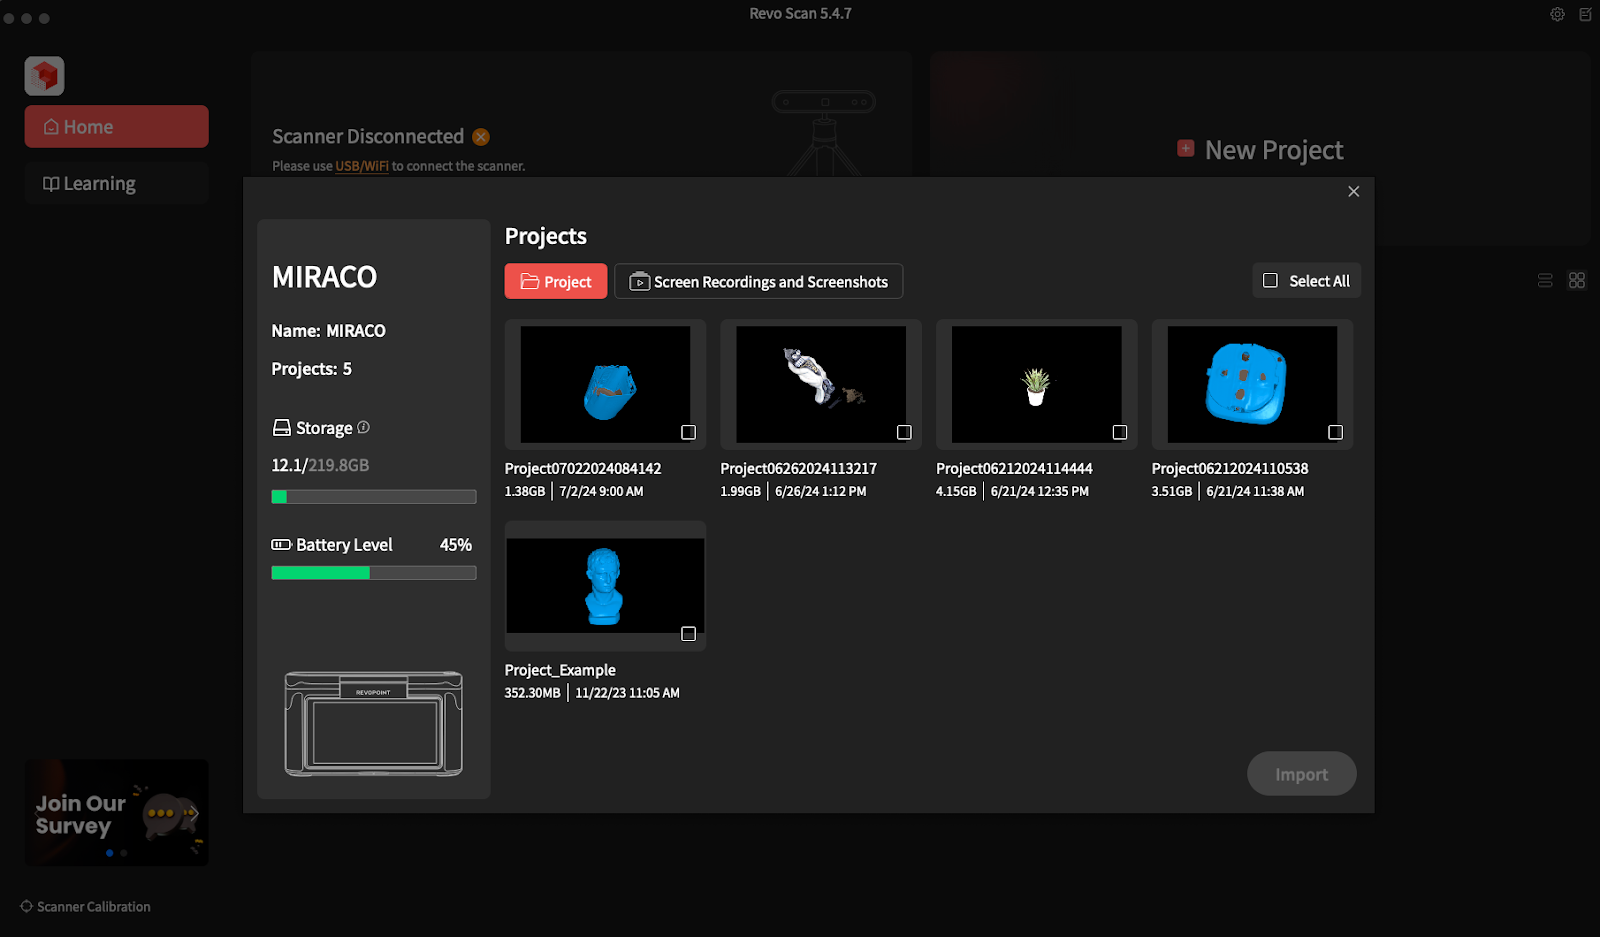
Task: Click the macOS minimize window dot
Action: pyautogui.click(x=27, y=18)
